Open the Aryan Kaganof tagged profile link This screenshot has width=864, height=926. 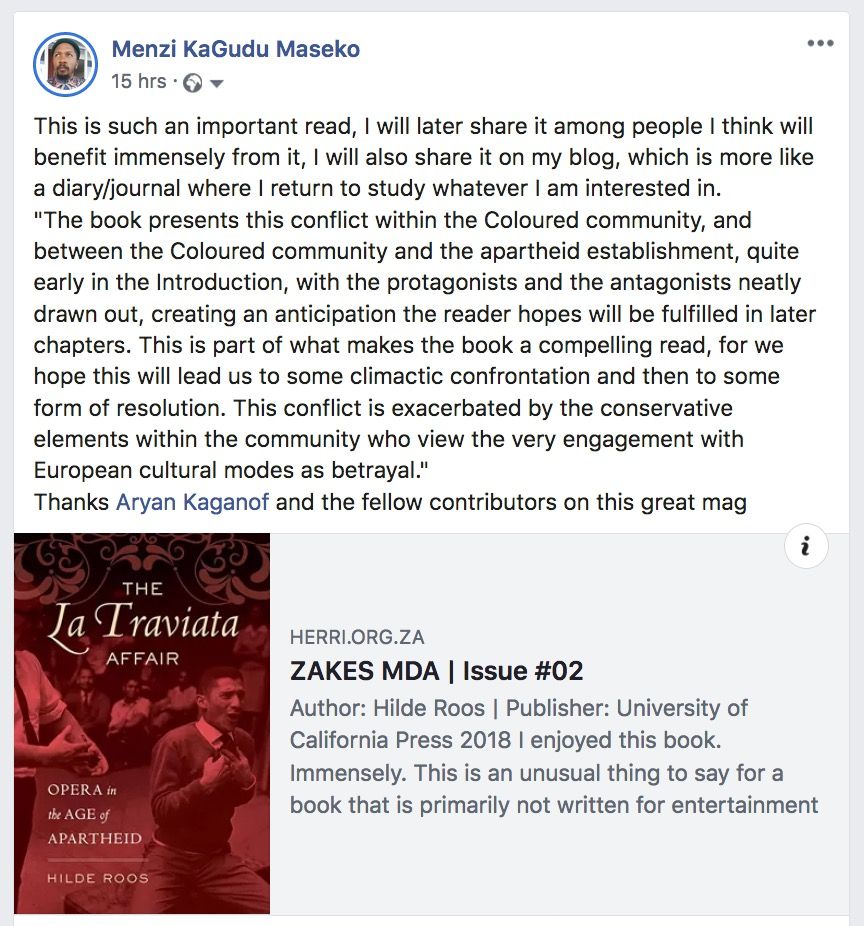(192, 502)
